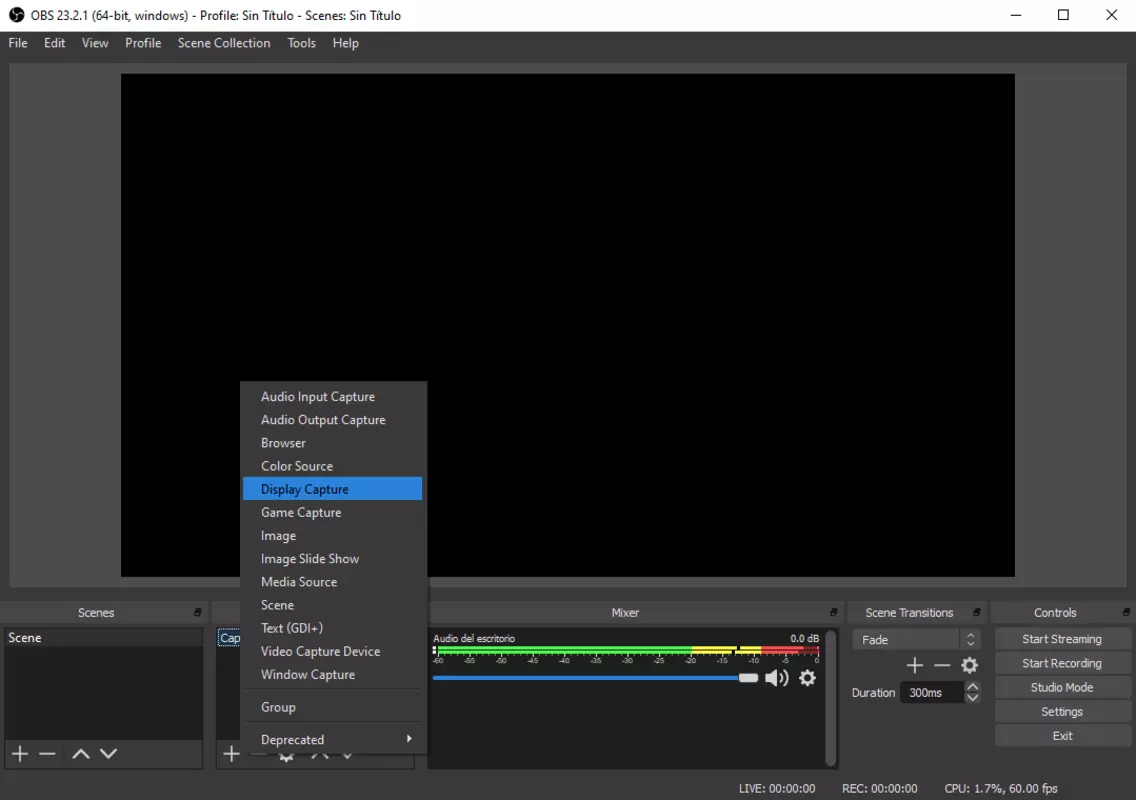Click the Mixer panel vertical scrollbar
The height and width of the screenshot is (800, 1136).
(x=831, y=697)
